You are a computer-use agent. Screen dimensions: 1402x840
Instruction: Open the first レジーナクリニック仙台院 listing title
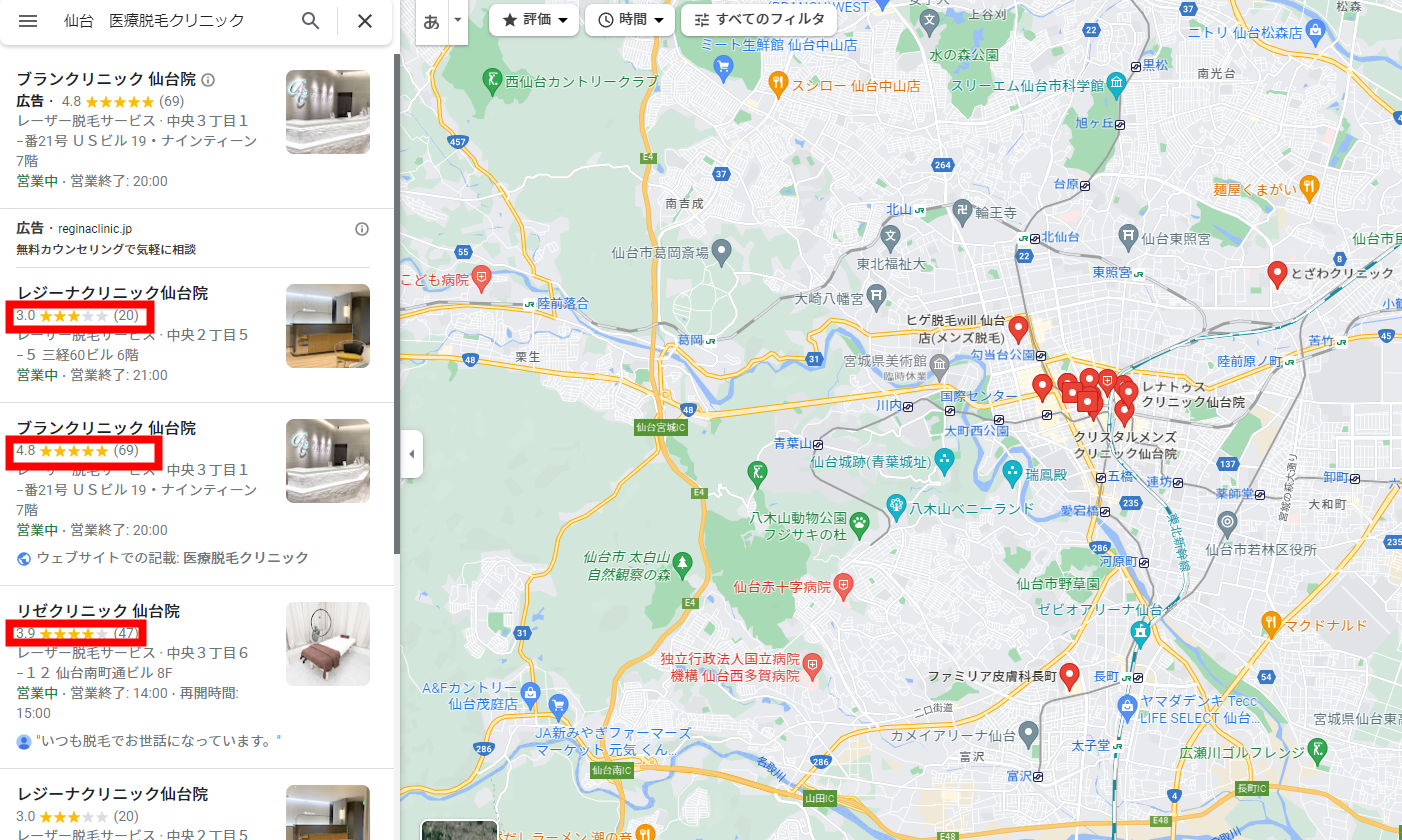pos(112,293)
